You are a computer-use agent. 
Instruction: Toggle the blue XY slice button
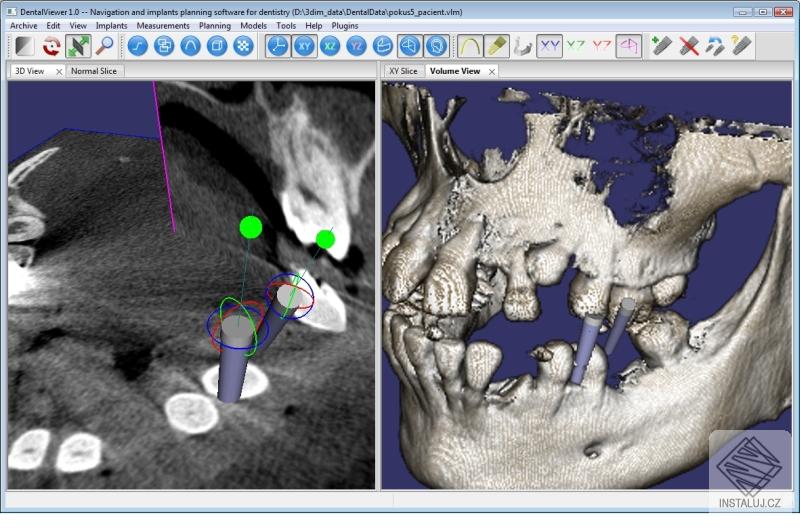pyautogui.click(x=304, y=46)
